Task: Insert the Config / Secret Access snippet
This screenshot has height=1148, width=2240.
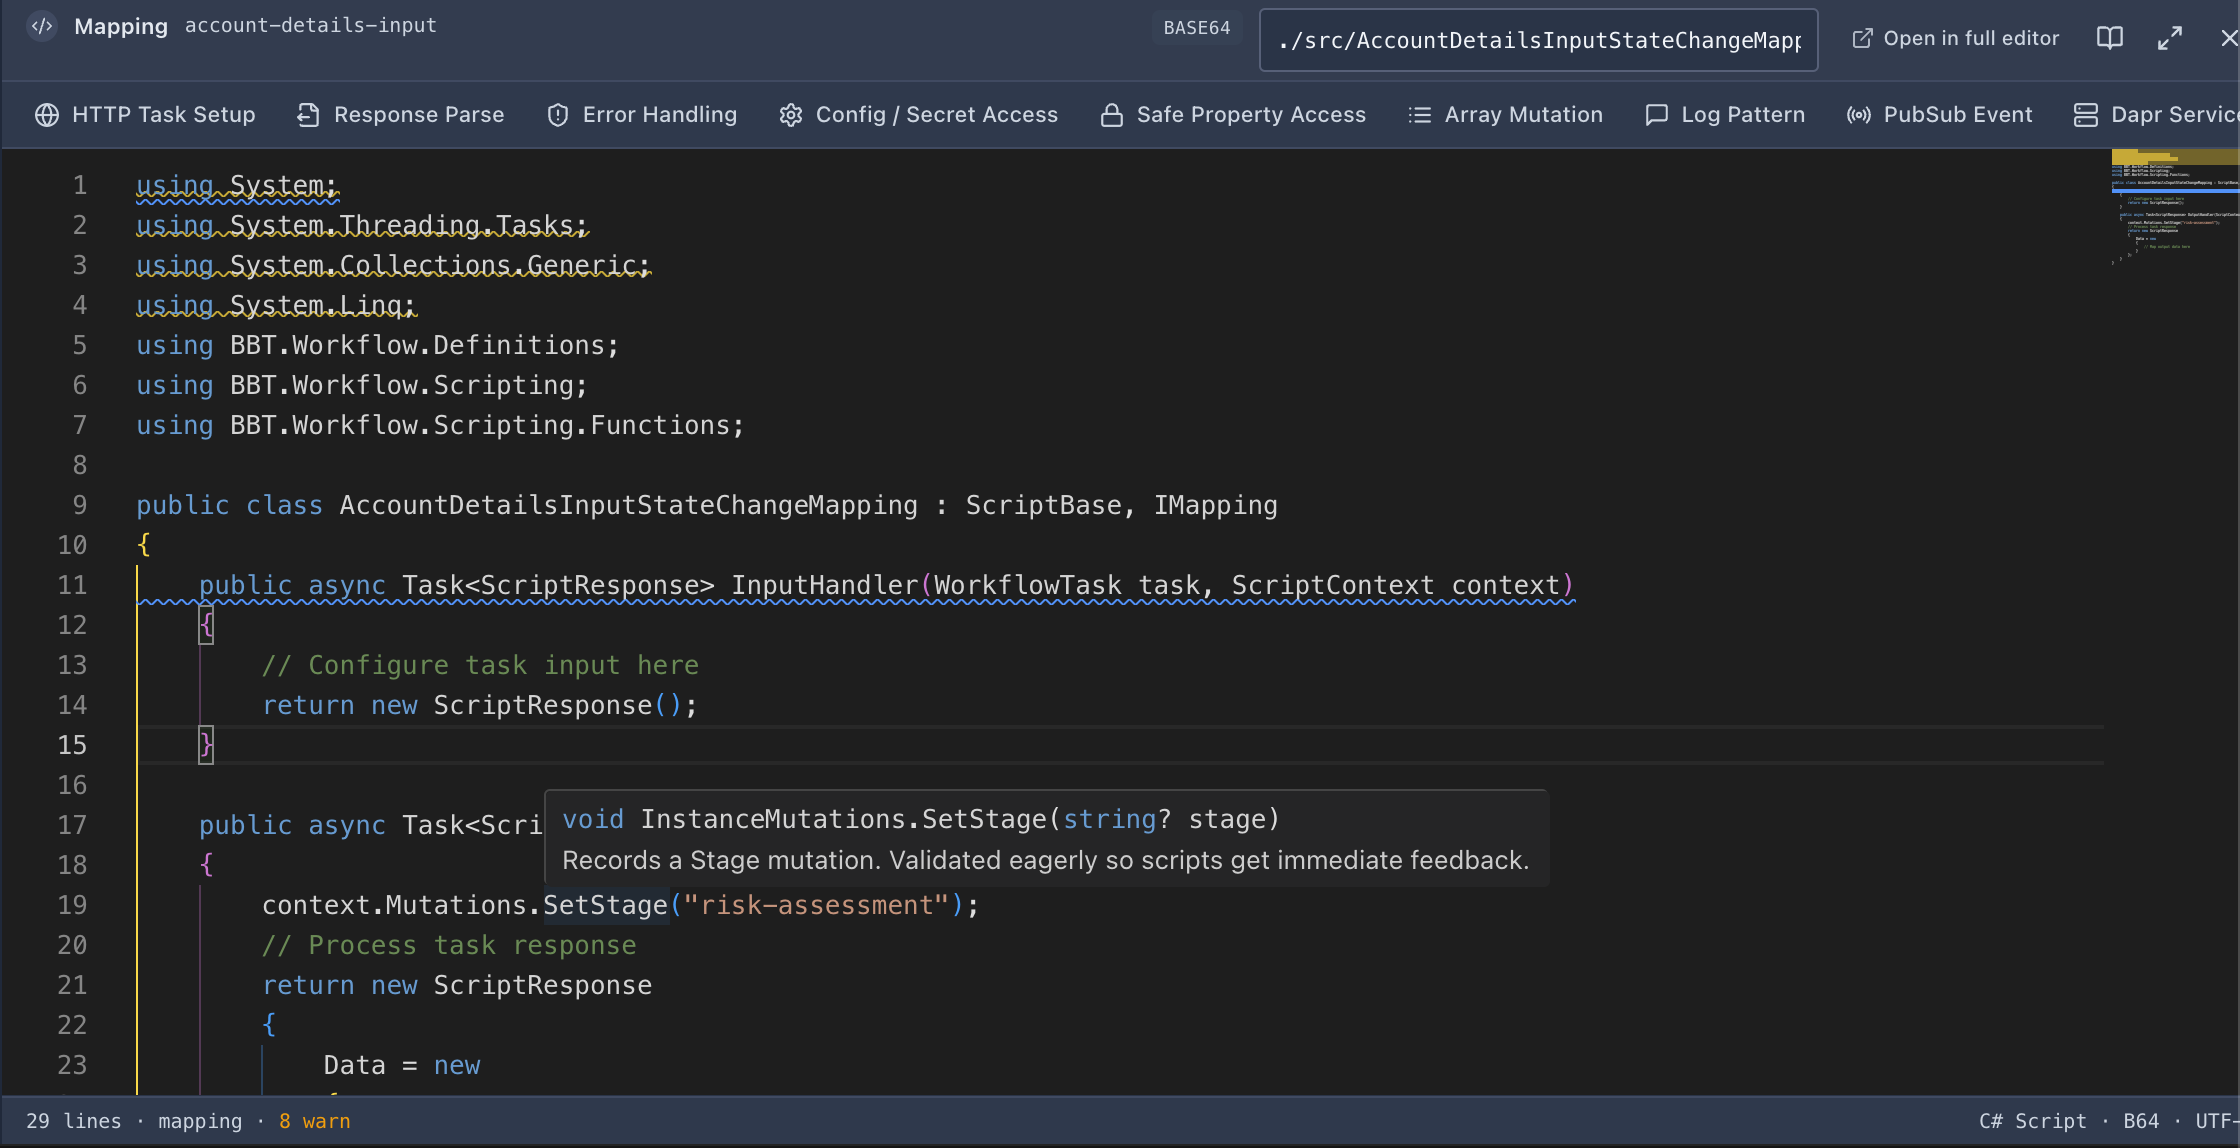Action: (x=919, y=115)
